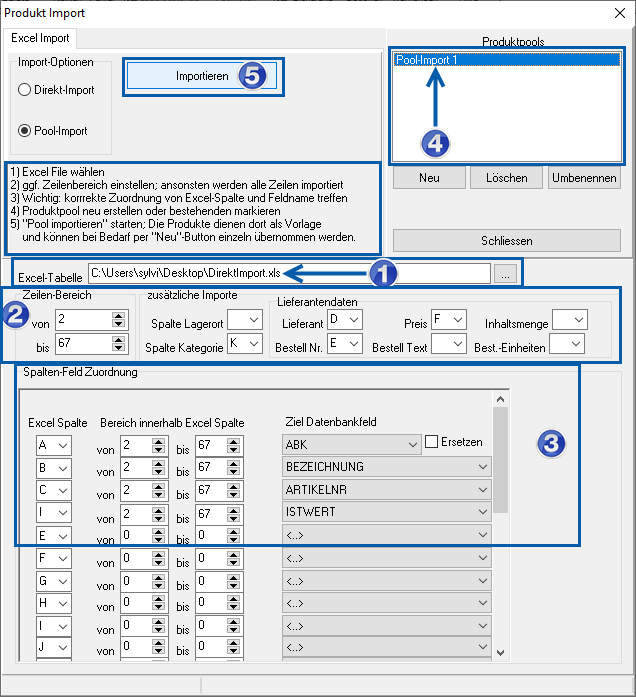The image size is (636, 697).
Task: Tick the Ersetzen checkbox
Action: (431, 442)
